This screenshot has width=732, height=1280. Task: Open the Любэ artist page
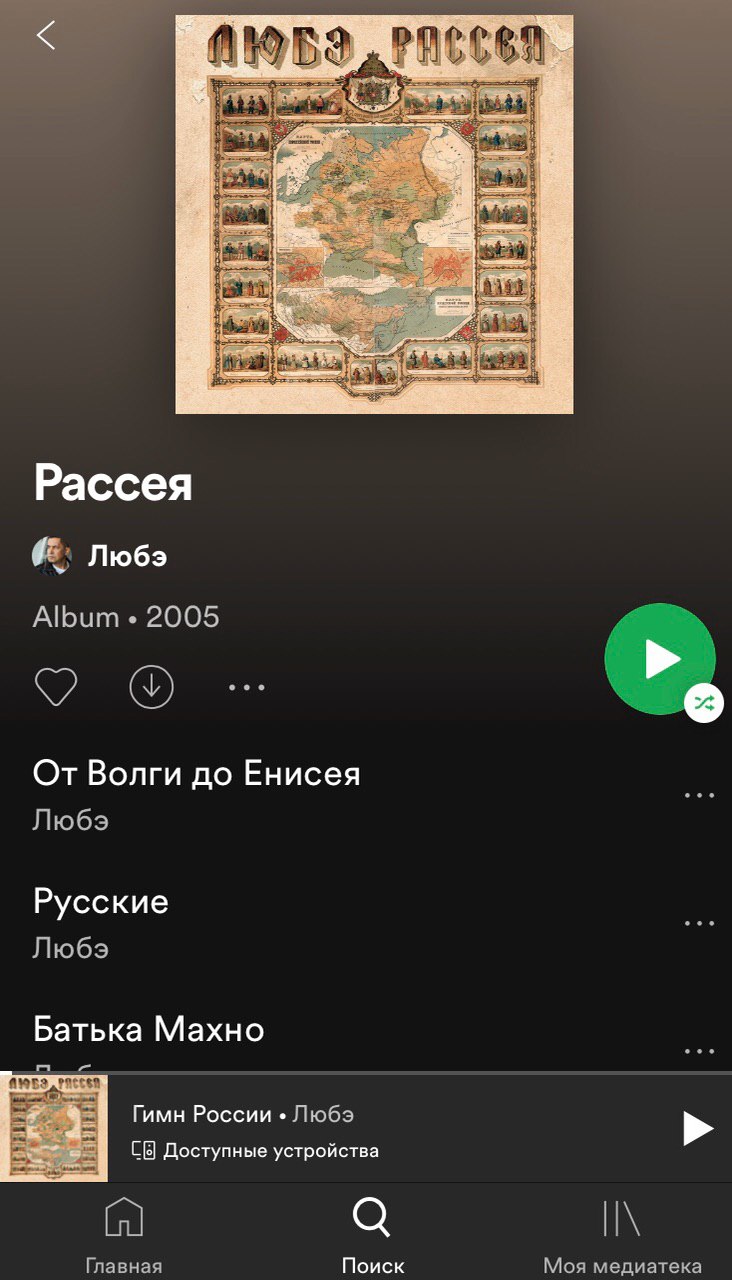pyautogui.click(x=127, y=557)
